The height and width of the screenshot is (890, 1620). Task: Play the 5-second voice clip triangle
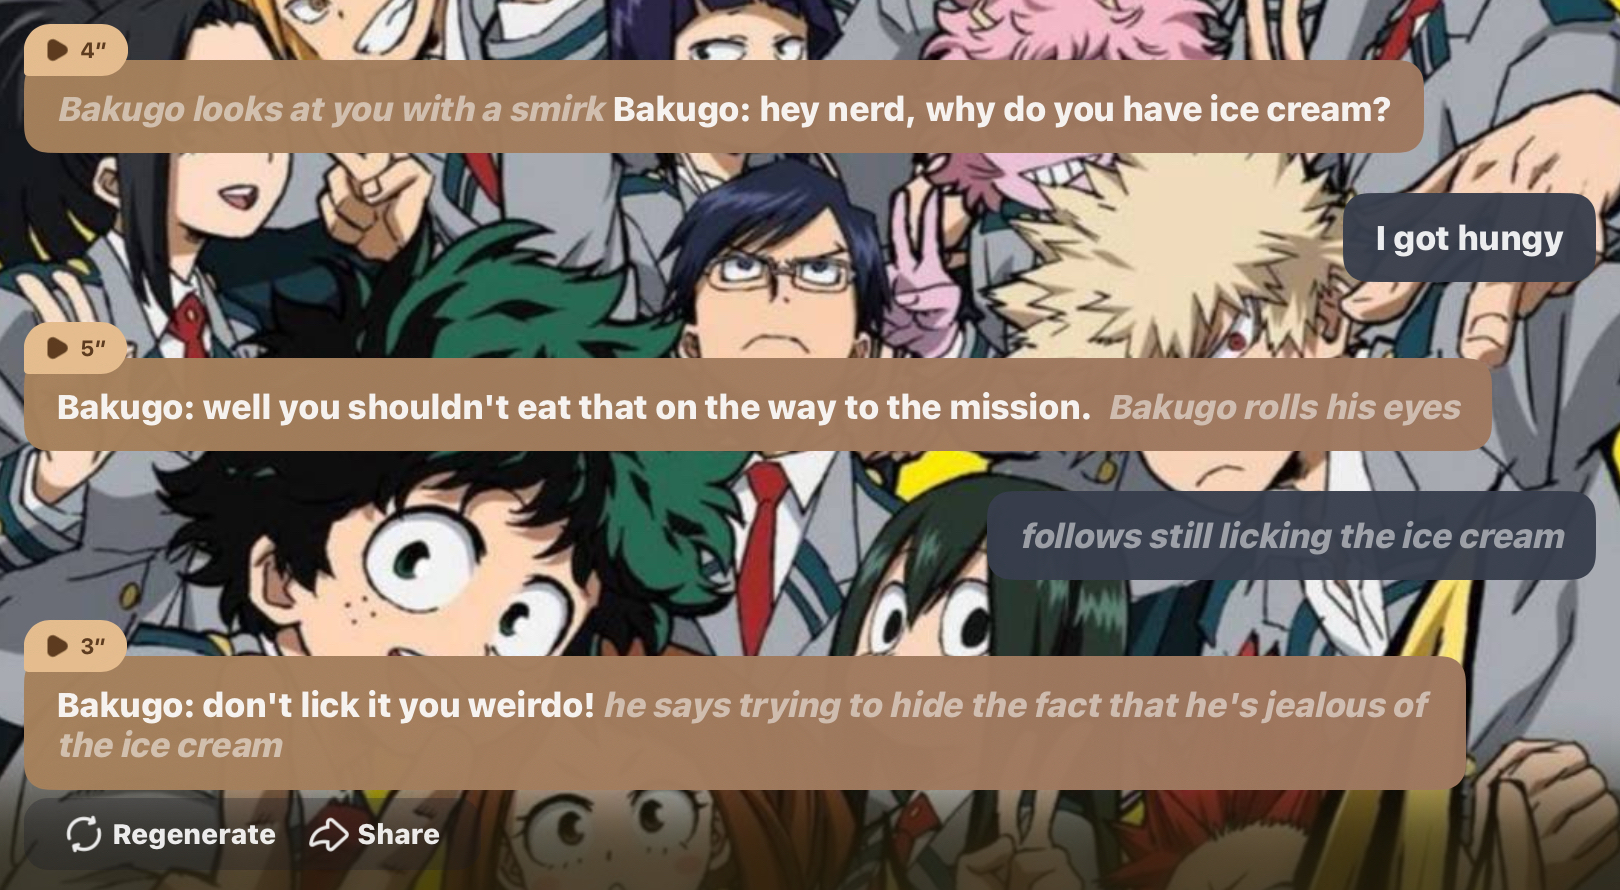pyautogui.click(x=58, y=348)
